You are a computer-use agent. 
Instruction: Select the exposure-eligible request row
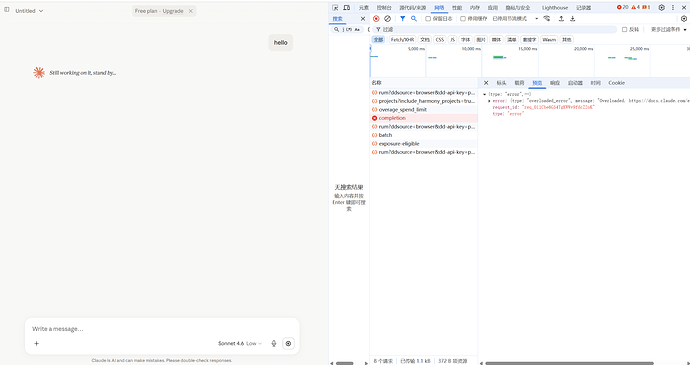coord(424,144)
